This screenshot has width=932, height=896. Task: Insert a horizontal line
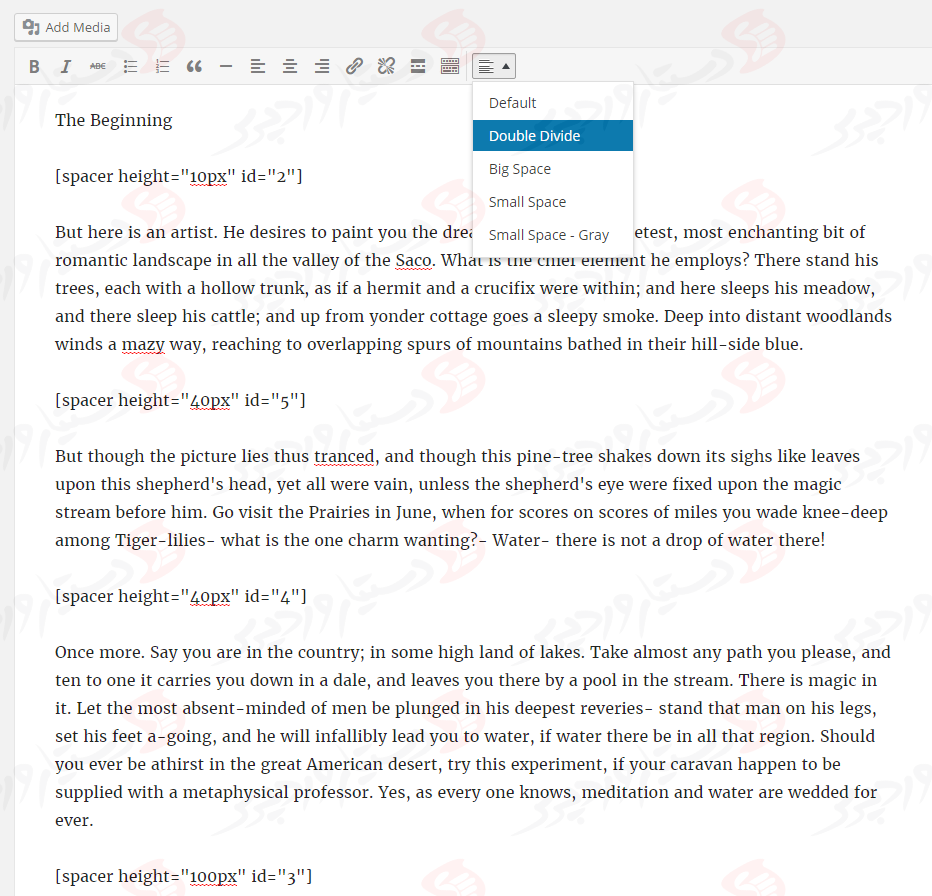[226, 67]
